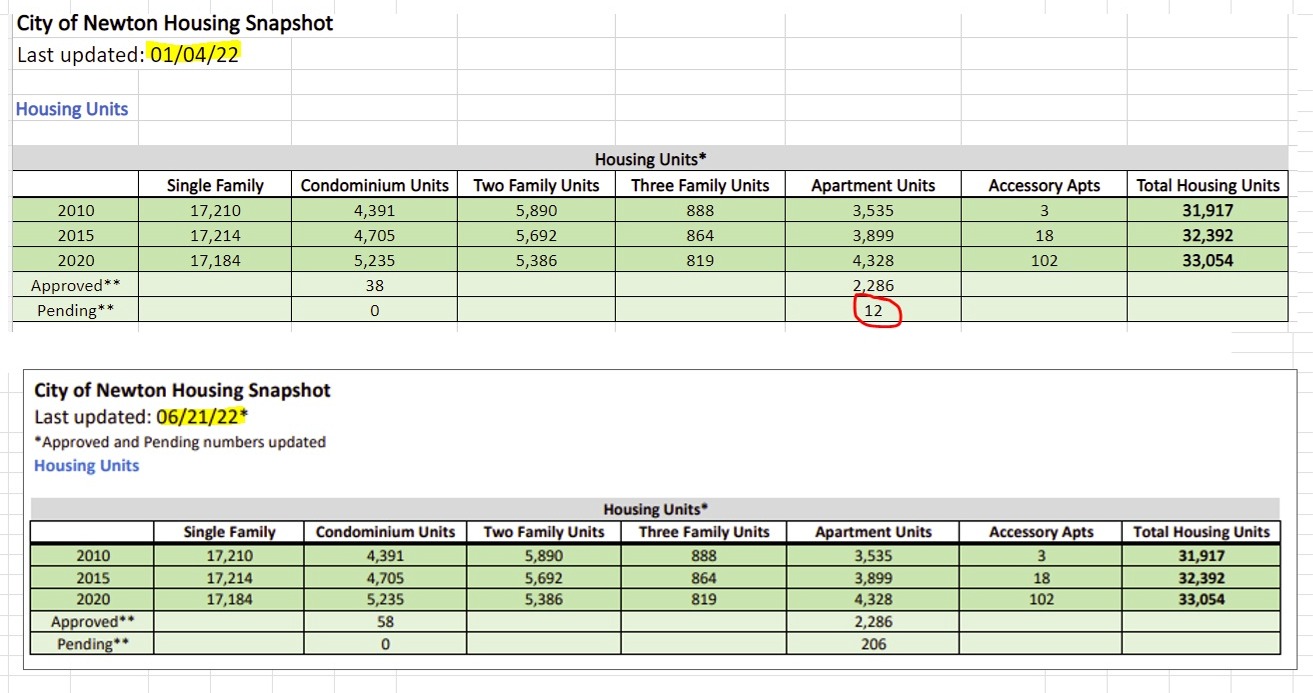Select the Approved condominium cell showing 38

(374, 285)
